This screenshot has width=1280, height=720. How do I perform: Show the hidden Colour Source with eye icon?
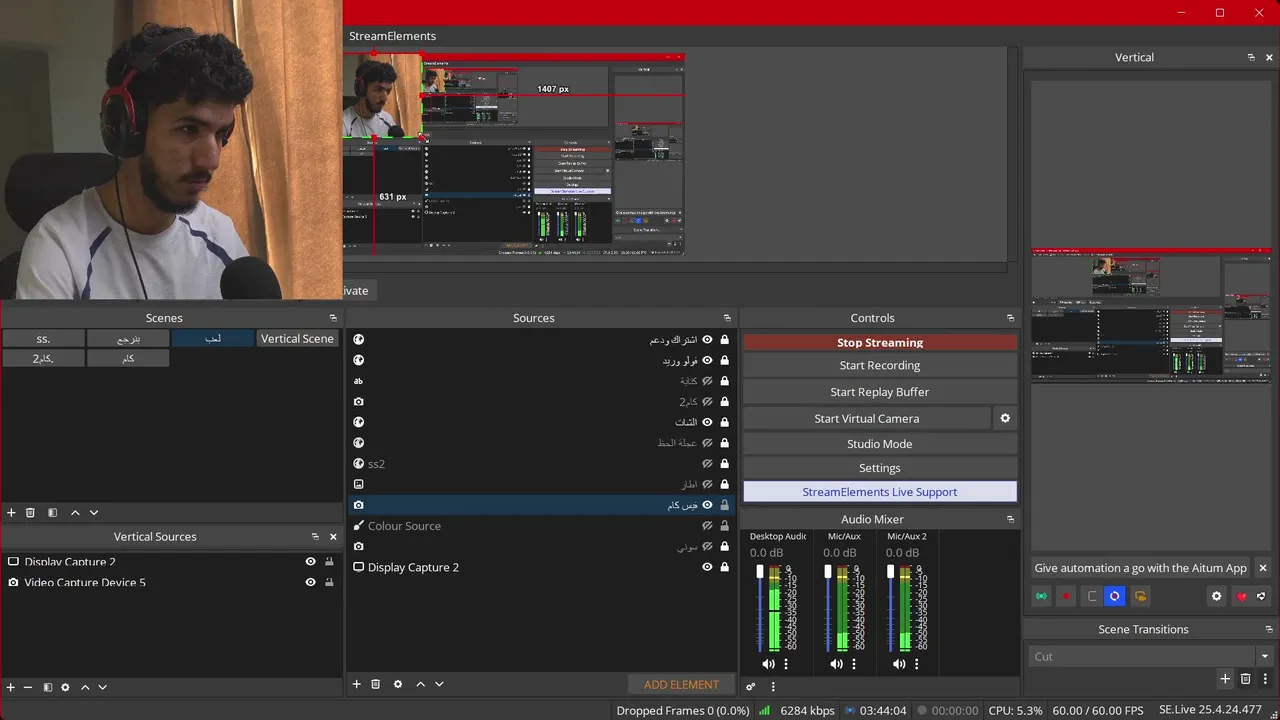coord(707,526)
